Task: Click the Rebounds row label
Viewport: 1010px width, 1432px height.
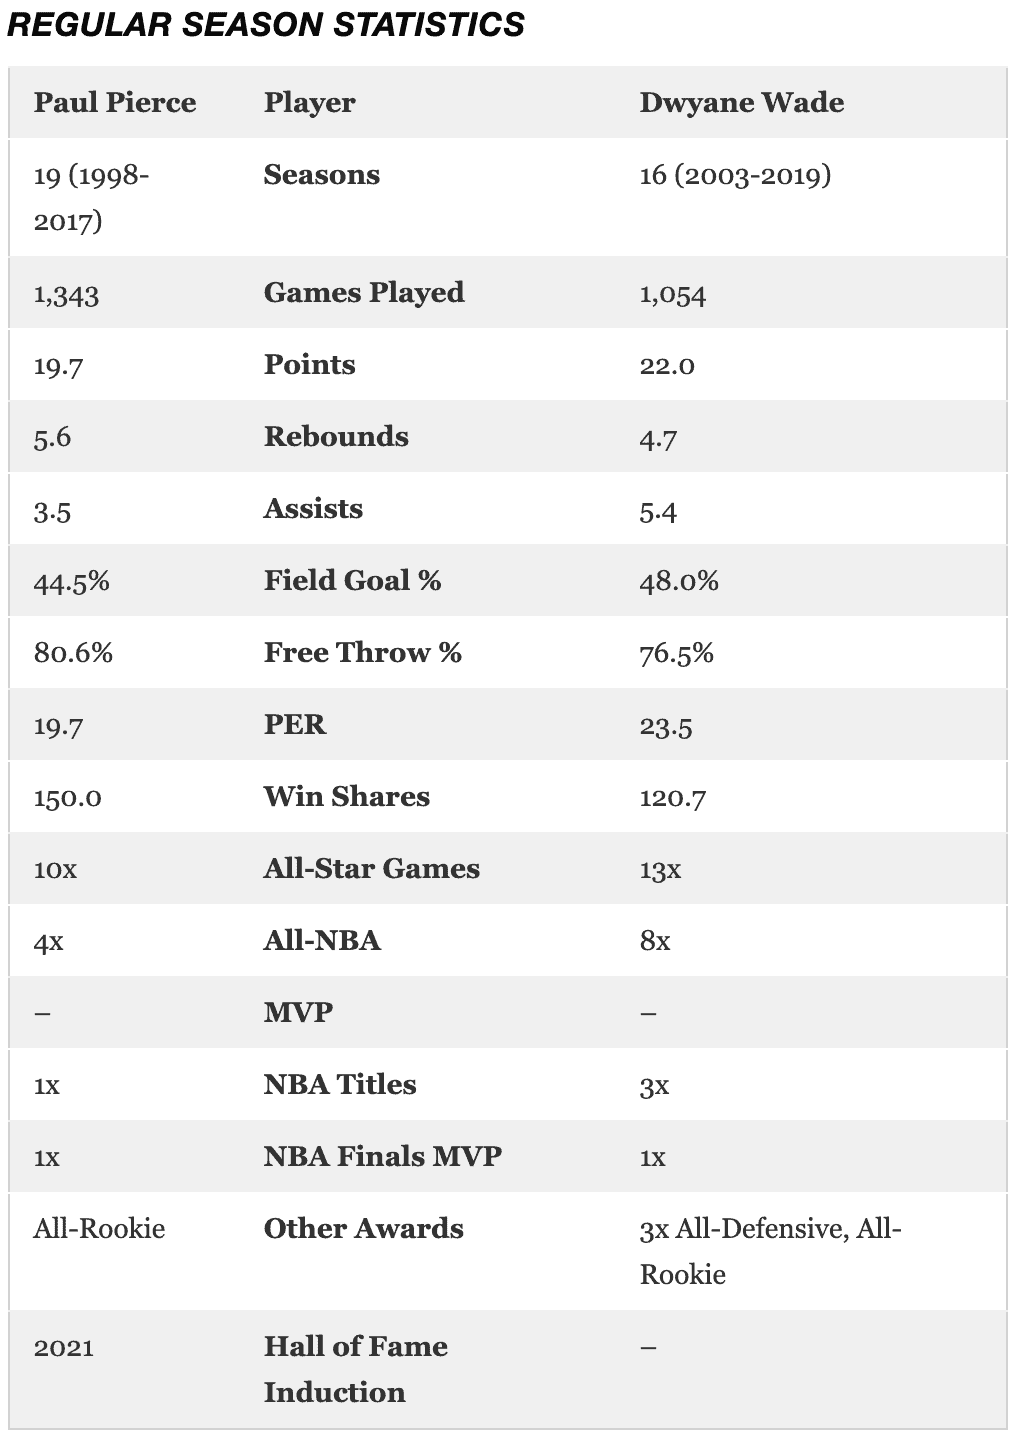Action: tap(336, 437)
